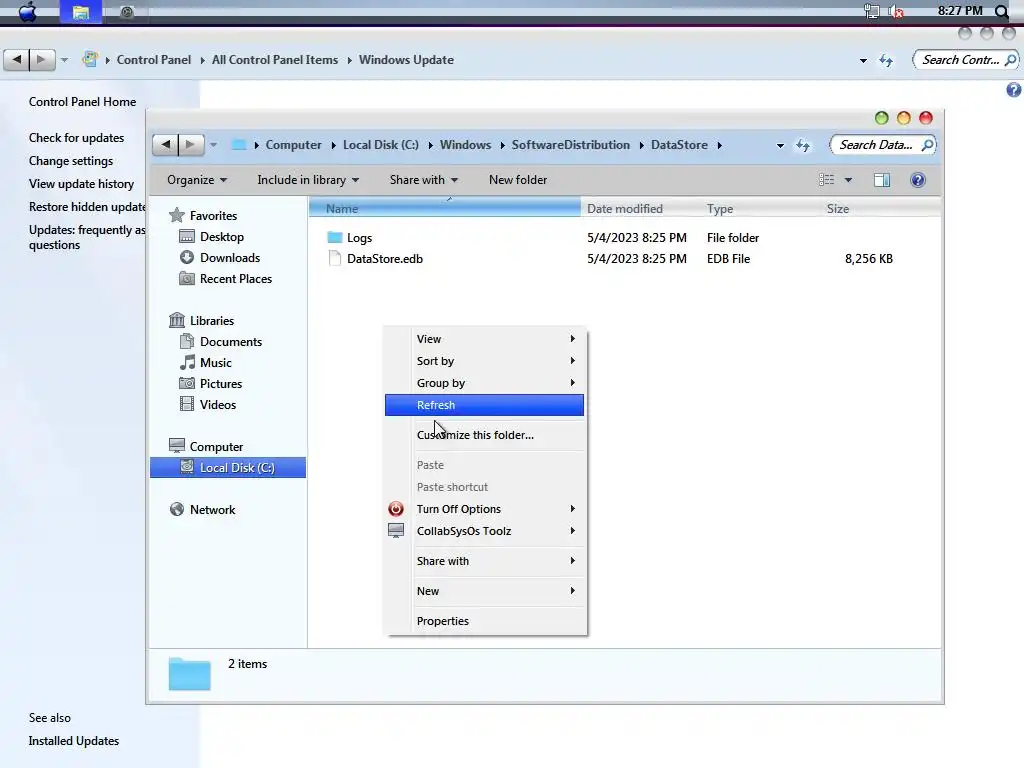Click SoftwareDistribution breadcrumb segment

571,145
